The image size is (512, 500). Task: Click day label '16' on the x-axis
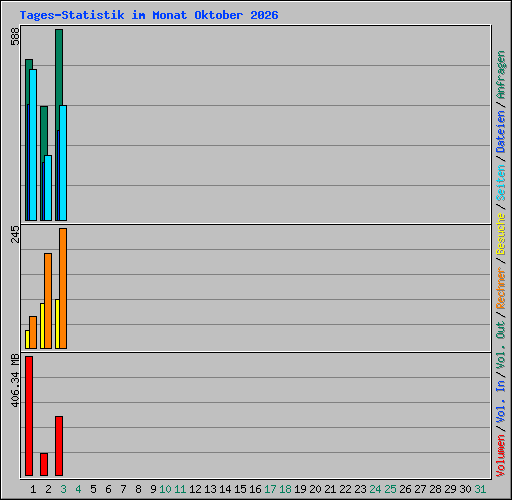coord(255,489)
